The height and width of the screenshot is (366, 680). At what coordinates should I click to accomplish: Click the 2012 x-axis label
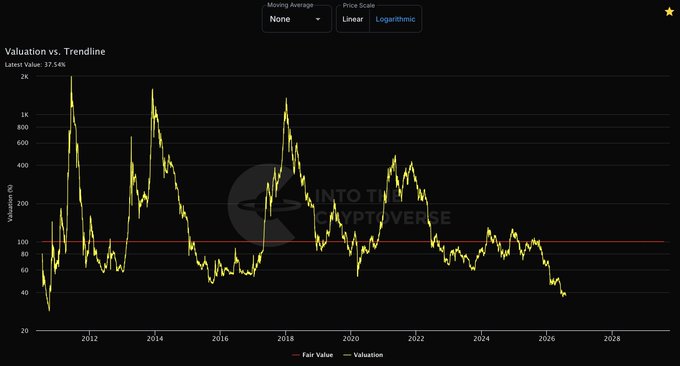click(x=89, y=338)
